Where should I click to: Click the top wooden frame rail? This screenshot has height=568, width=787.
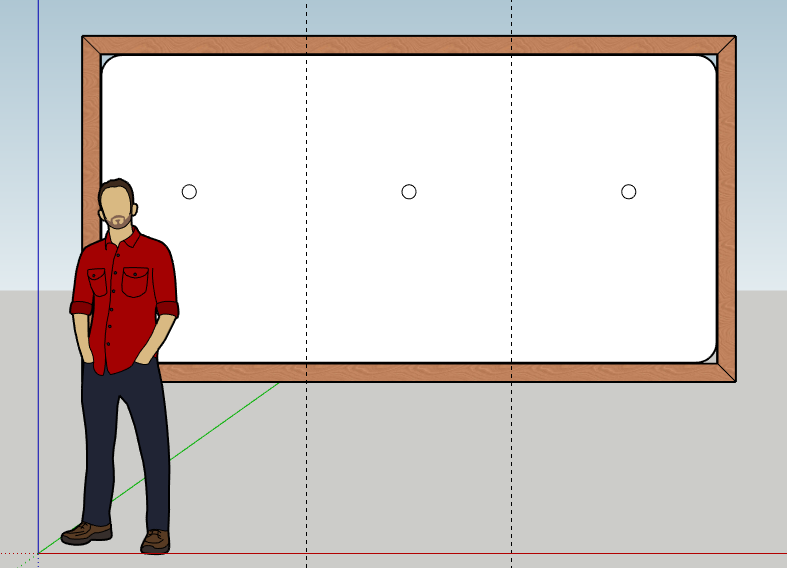pos(409,45)
